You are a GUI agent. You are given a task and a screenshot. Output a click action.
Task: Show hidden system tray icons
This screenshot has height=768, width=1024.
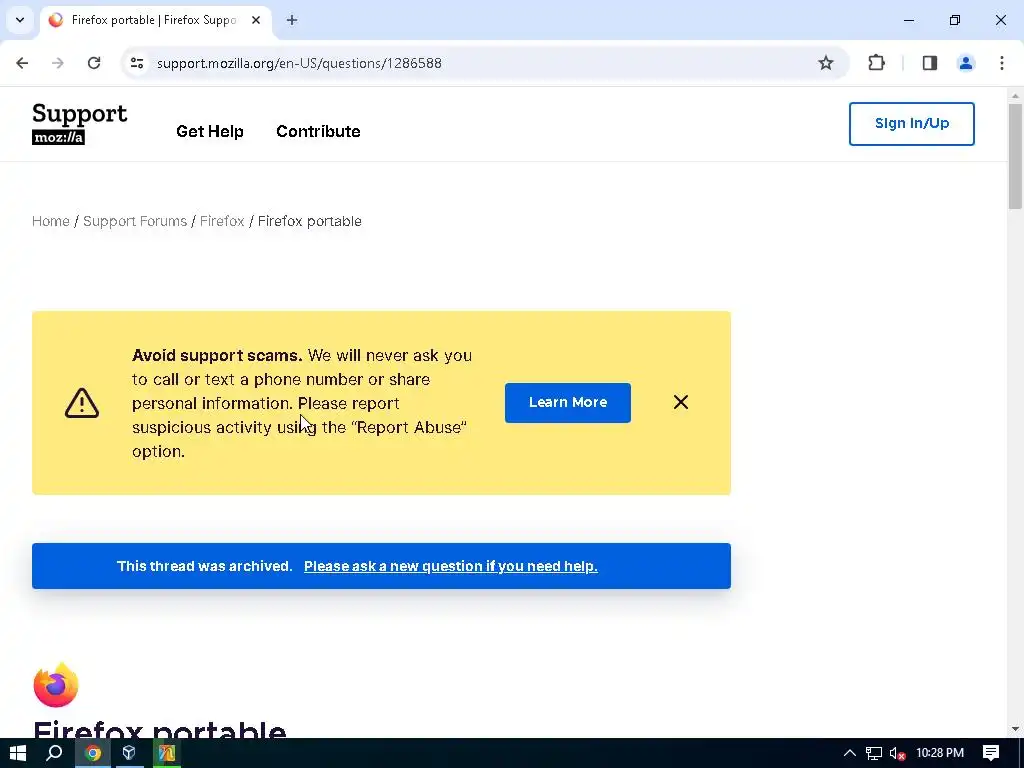(850, 753)
